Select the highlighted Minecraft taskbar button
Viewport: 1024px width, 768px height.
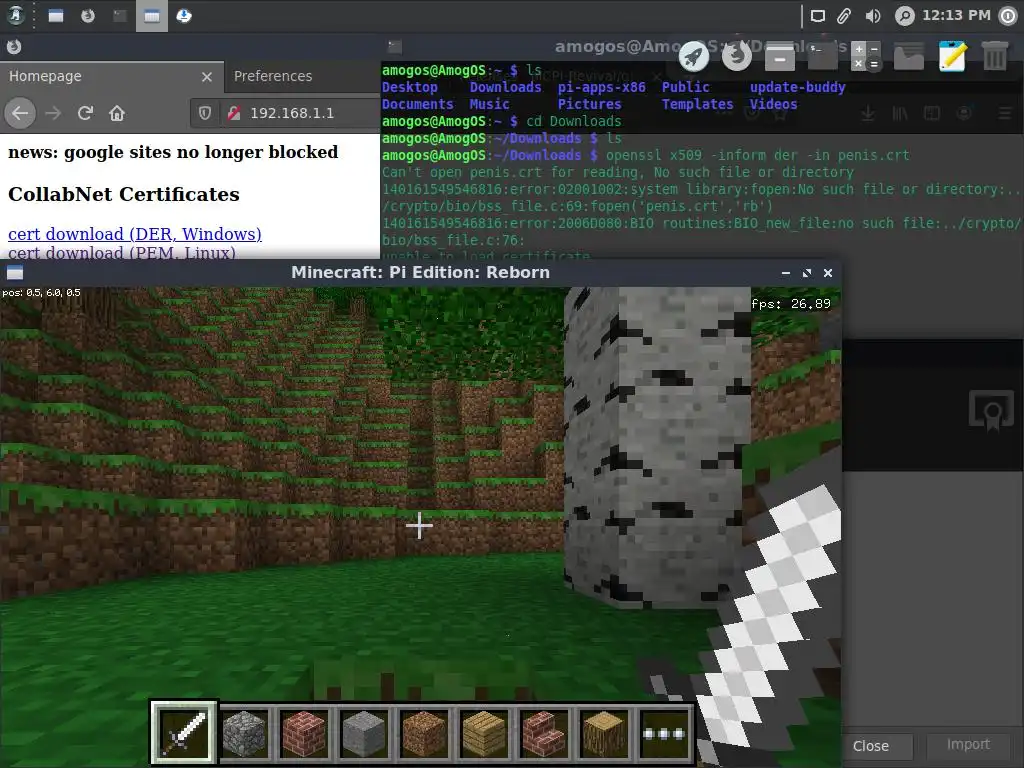click(x=152, y=16)
